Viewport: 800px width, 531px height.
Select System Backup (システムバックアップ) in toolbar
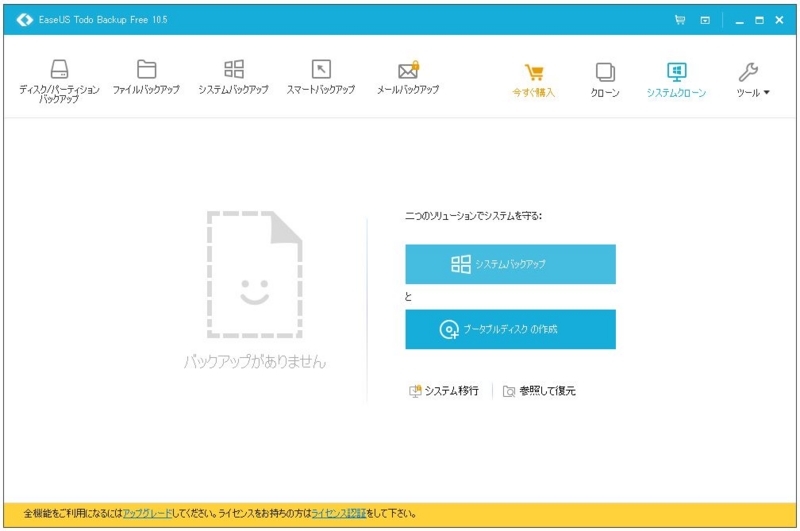234,77
